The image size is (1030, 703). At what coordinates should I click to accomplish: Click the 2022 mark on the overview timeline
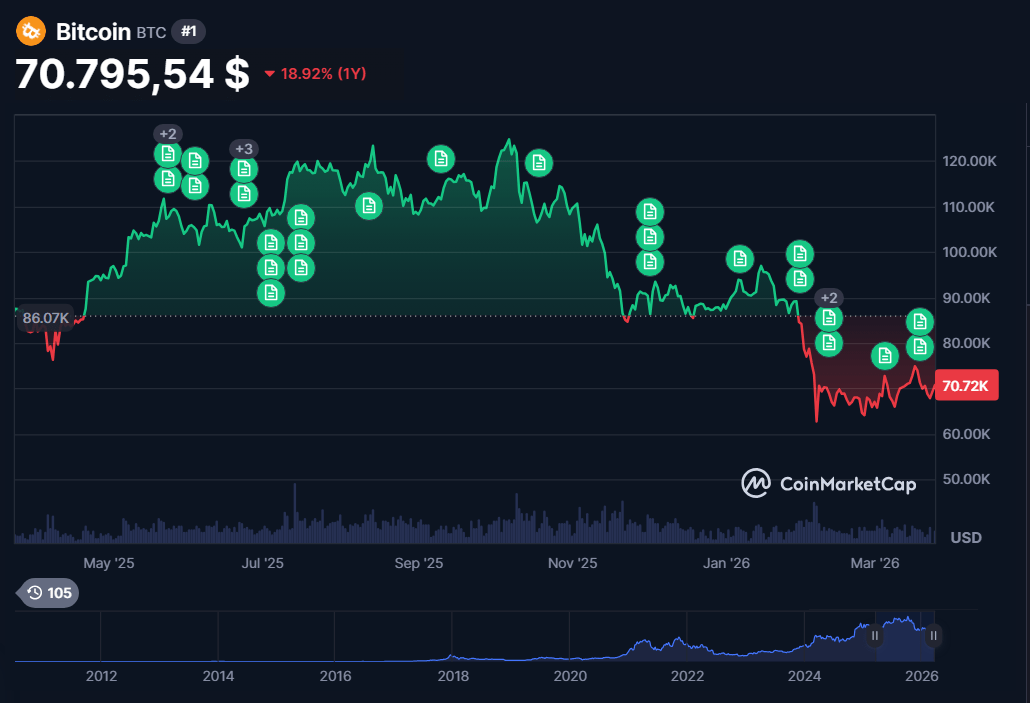point(687,675)
